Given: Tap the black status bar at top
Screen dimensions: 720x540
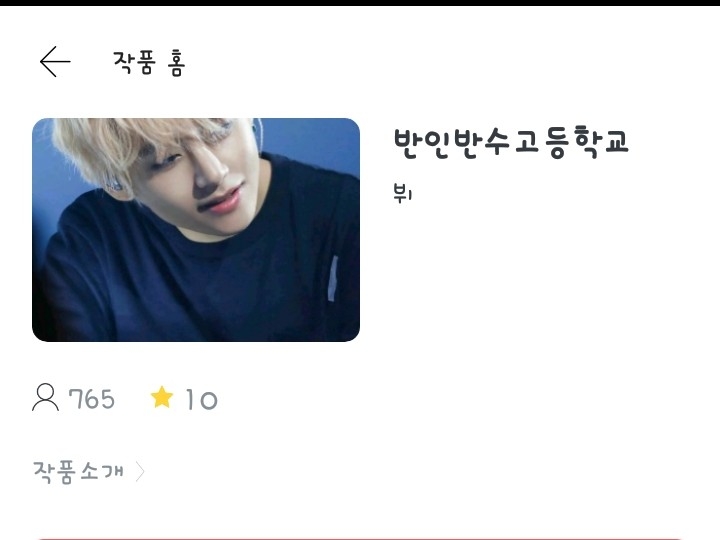Looking at the screenshot, I should [360, 3].
